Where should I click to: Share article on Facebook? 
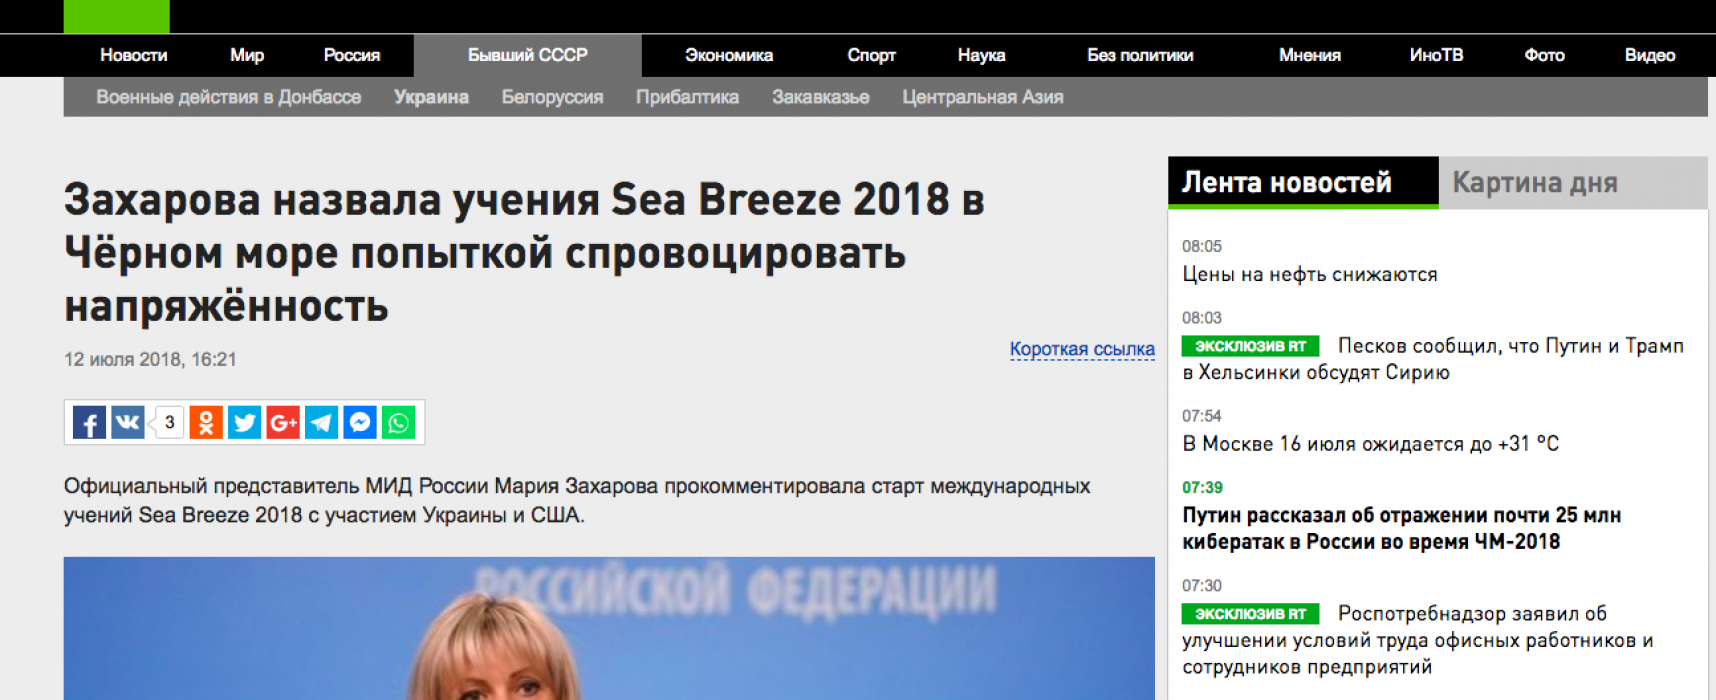click(89, 423)
